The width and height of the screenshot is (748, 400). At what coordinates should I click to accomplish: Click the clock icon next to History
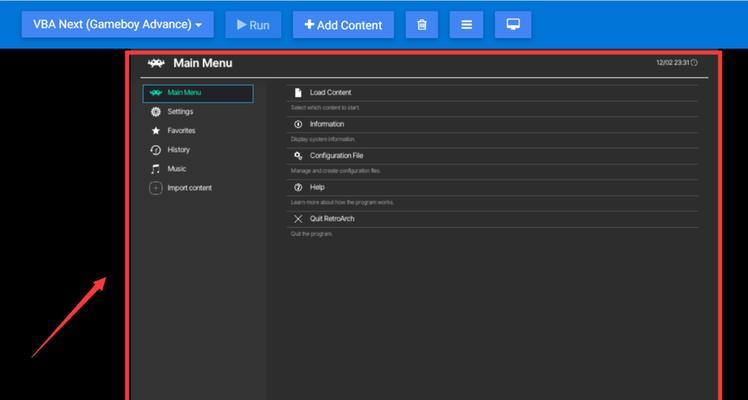point(156,150)
